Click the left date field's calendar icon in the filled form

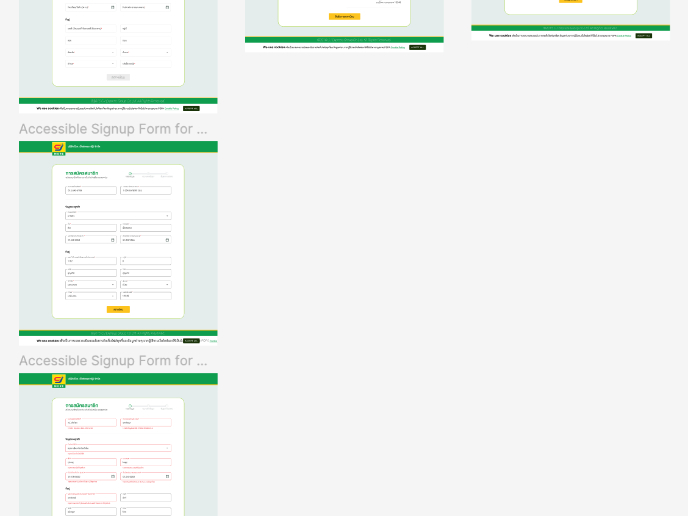(112, 240)
